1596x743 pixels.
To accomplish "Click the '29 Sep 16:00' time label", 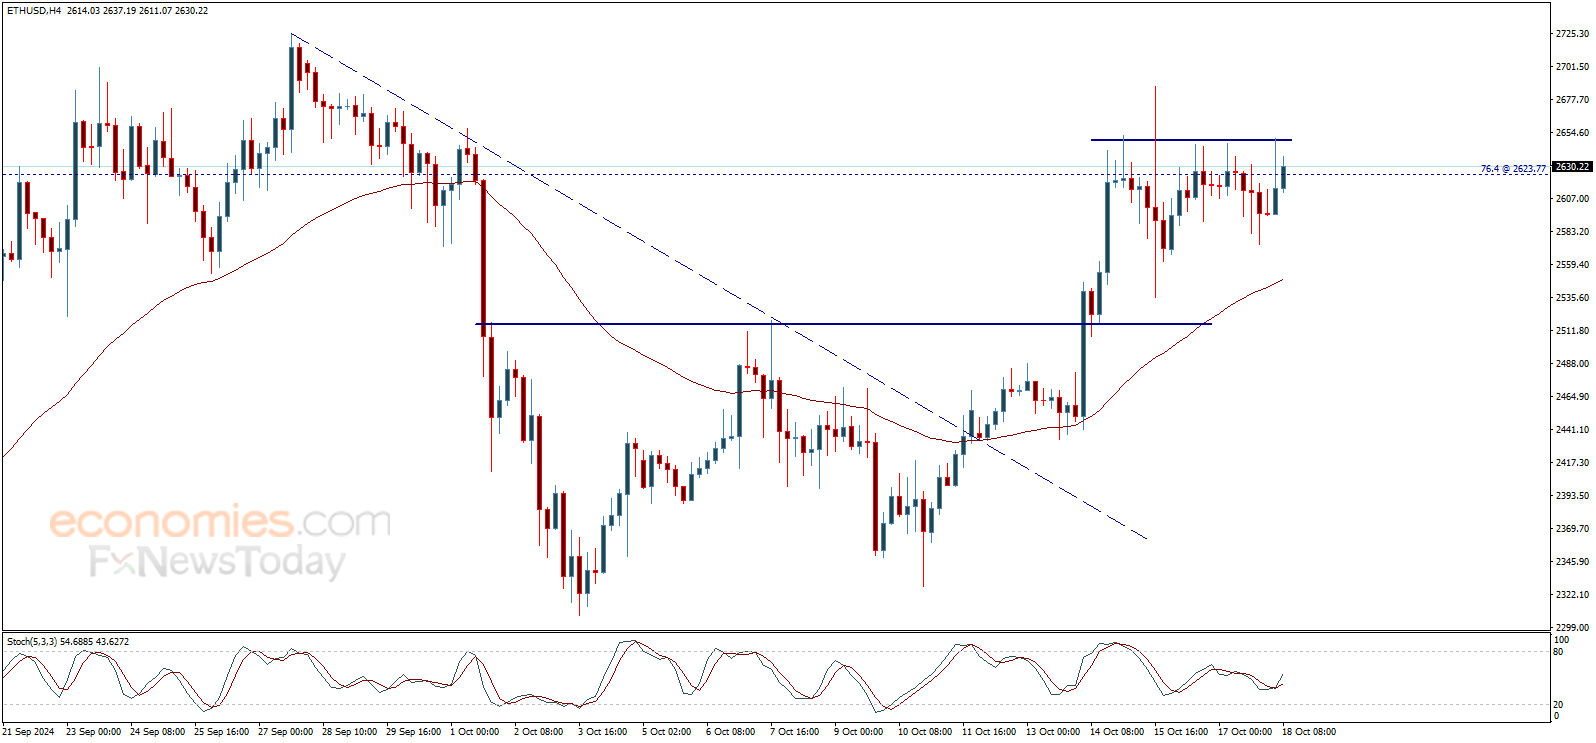I will coord(413,732).
